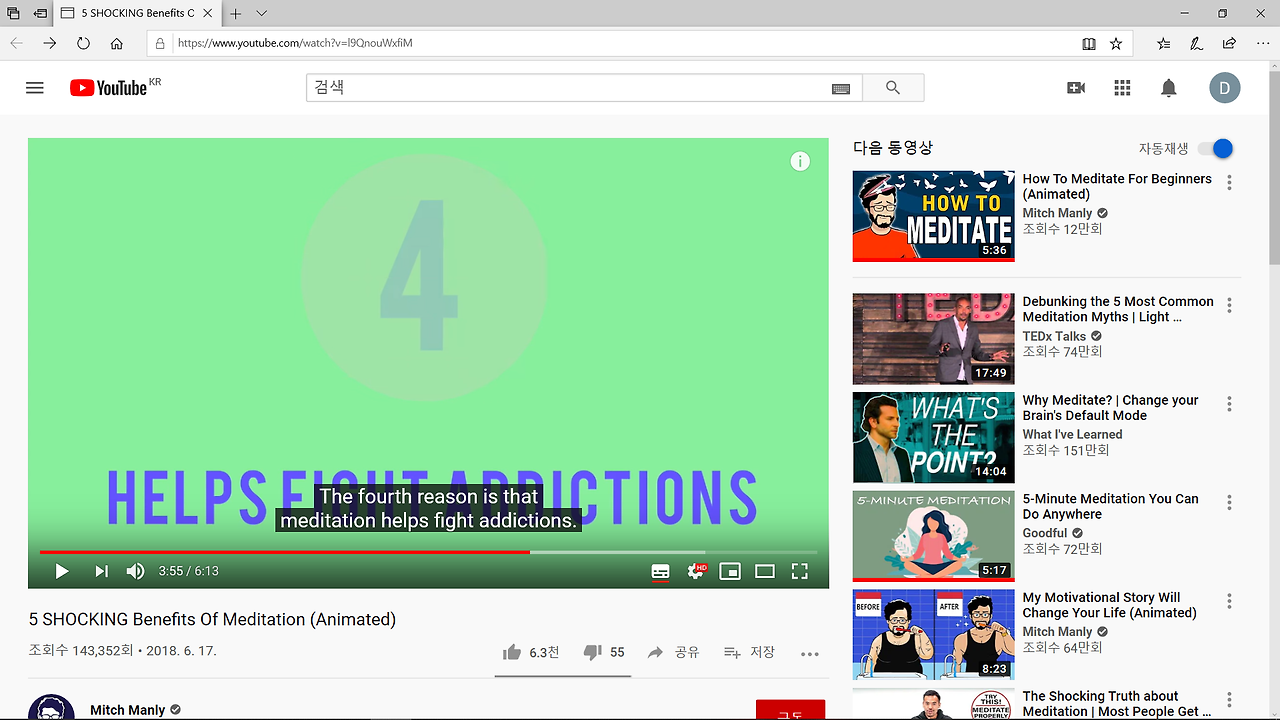1280x720 pixels.
Task: Open the Create video camera icon
Action: pyautogui.click(x=1075, y=88)
